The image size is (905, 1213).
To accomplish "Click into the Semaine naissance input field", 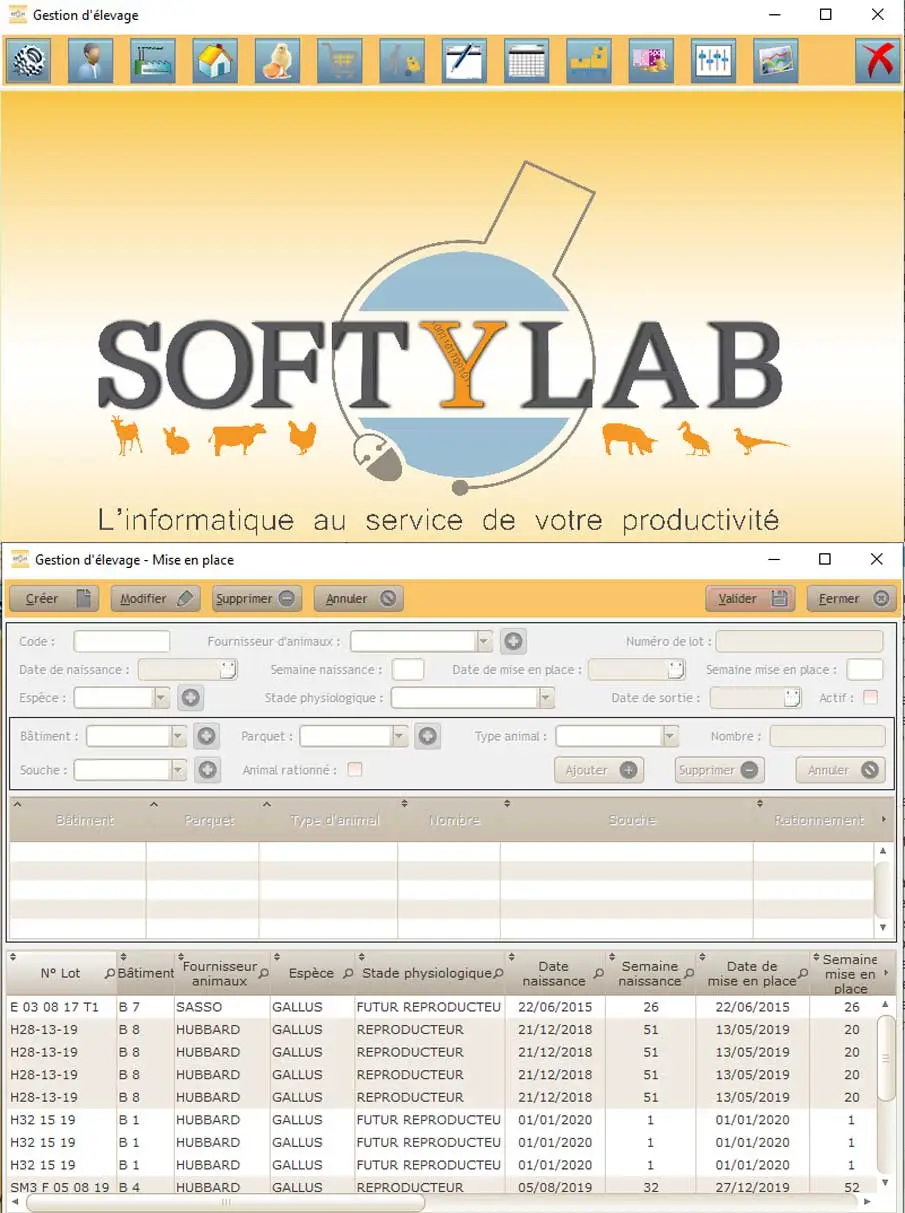I will coord(408,670).
